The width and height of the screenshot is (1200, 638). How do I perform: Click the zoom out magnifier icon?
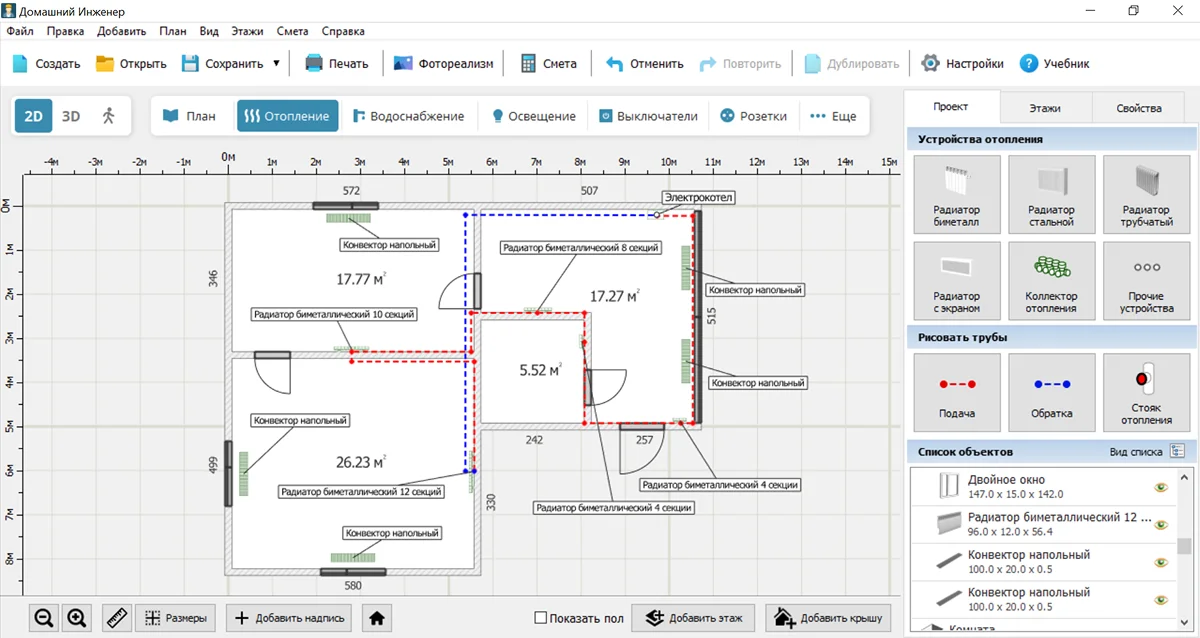click(44, 618)
